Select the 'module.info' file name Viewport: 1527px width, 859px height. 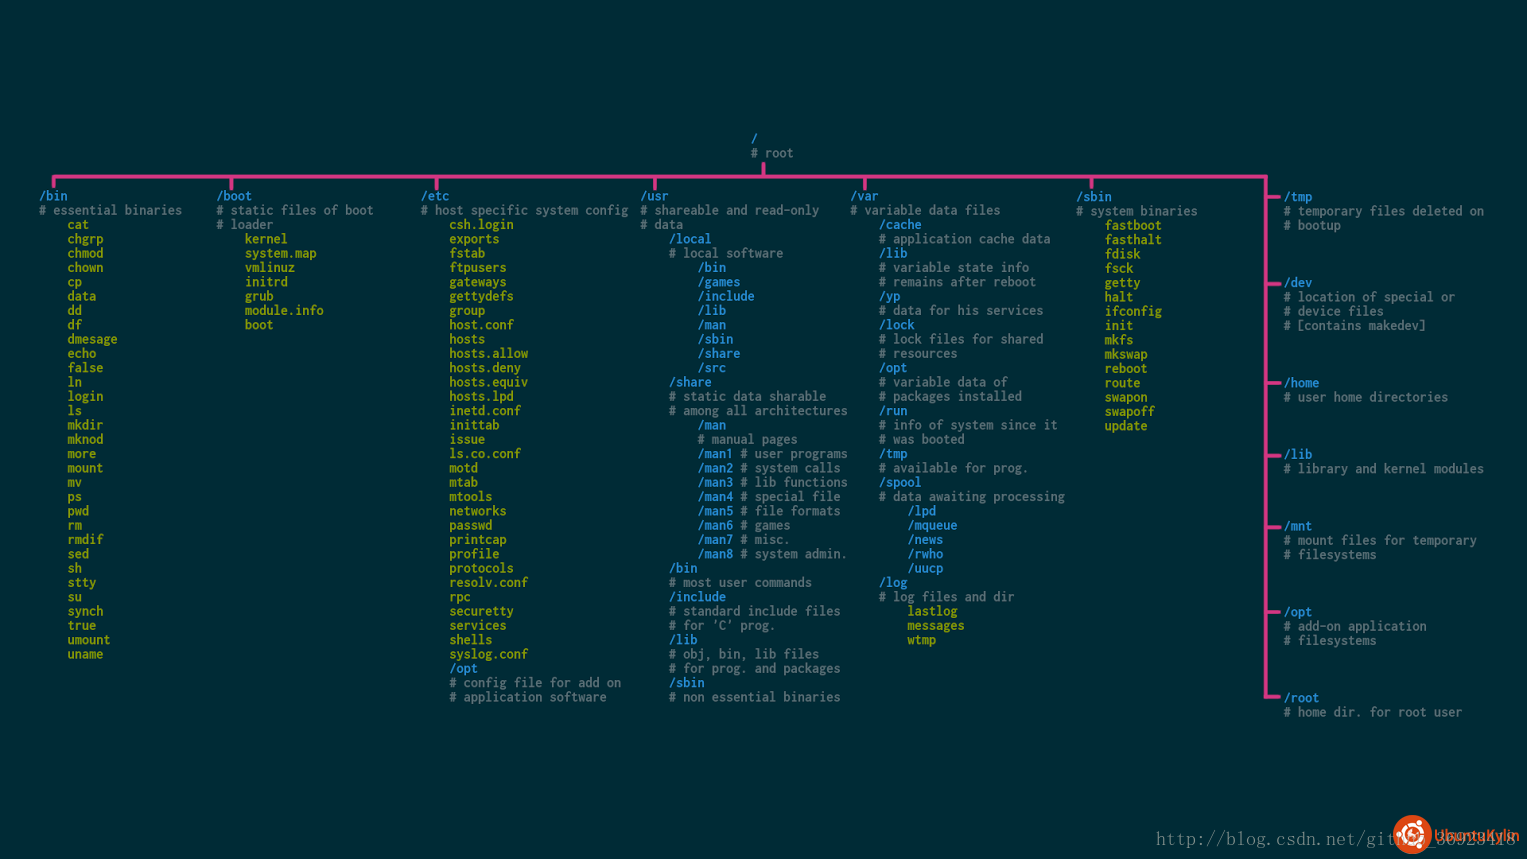tap(284, 311)
